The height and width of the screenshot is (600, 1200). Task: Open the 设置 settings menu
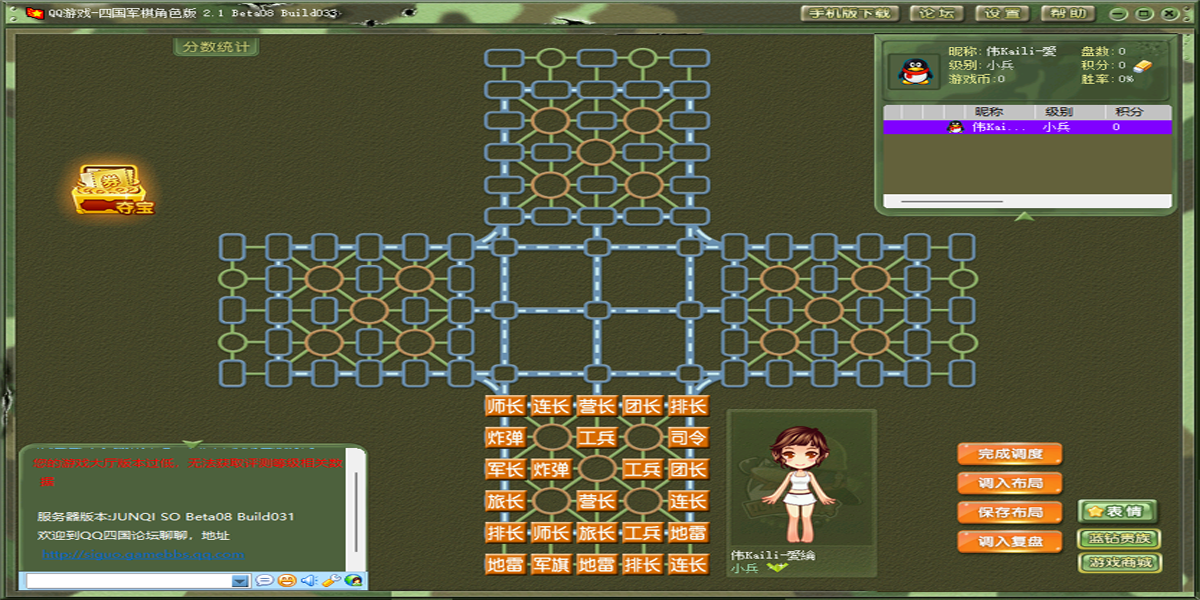1002,13
